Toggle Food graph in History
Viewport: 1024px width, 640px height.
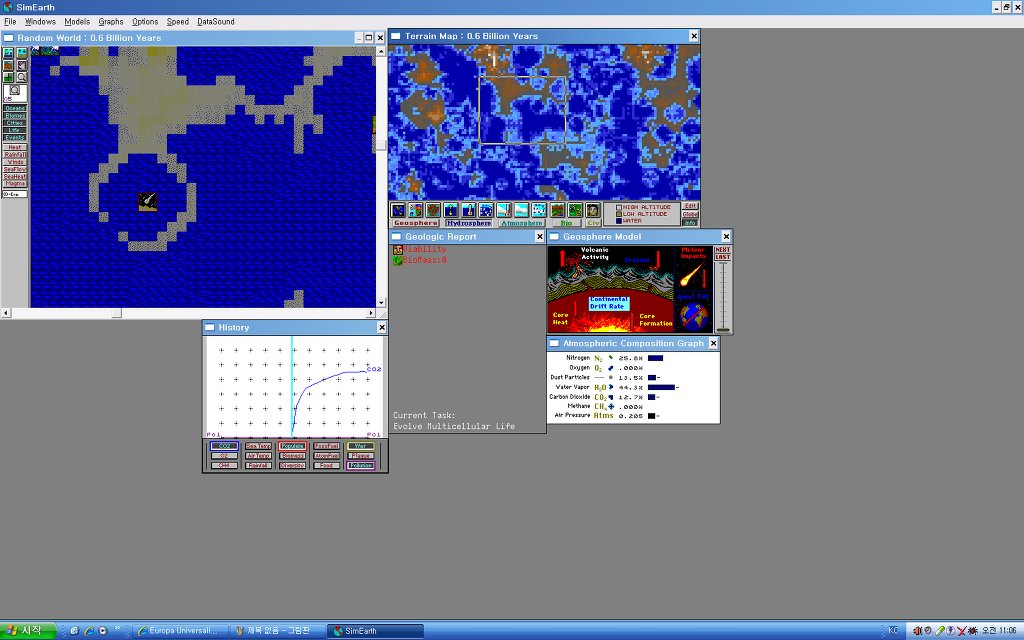point(327,466)
